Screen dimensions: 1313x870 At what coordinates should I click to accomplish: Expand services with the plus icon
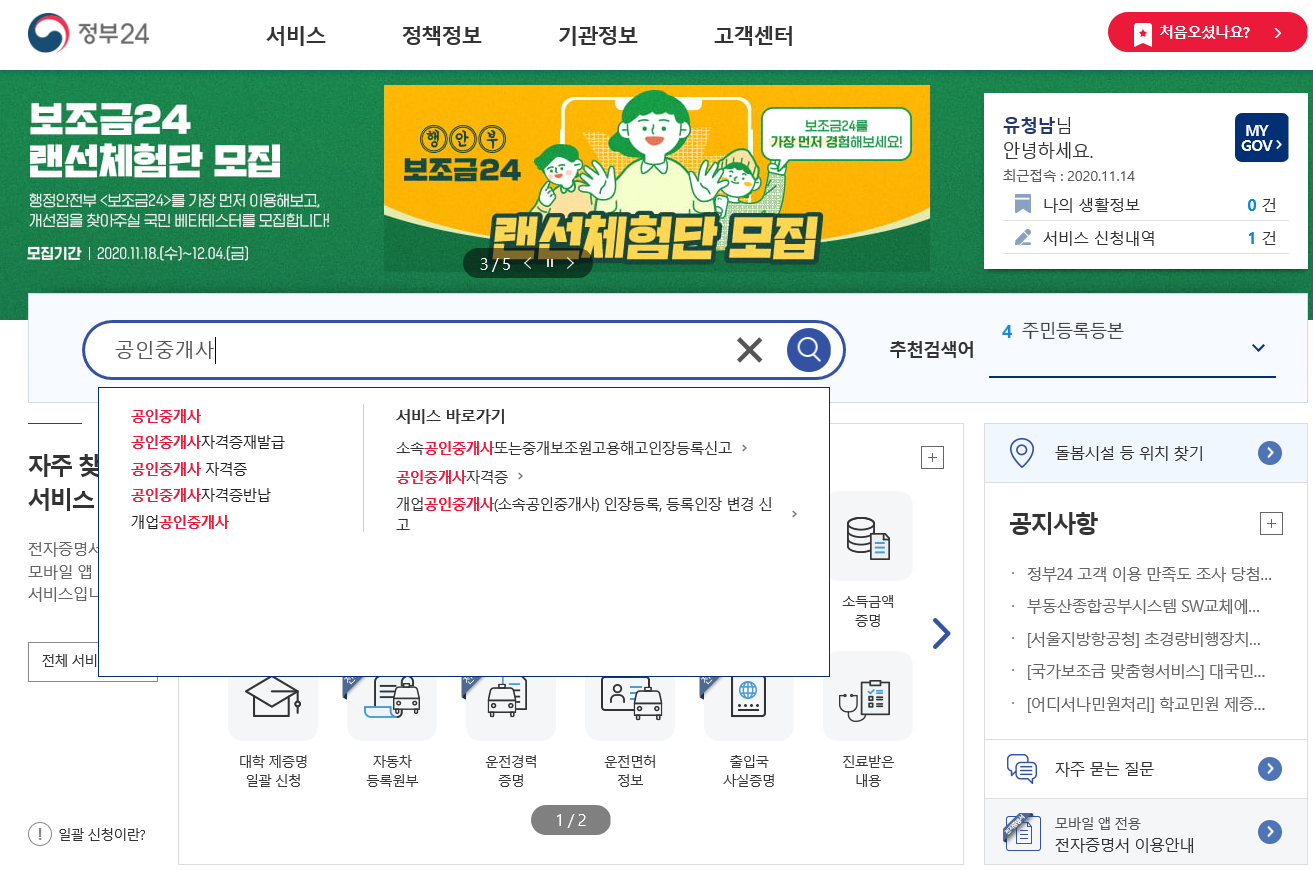(x=932, y=458)
